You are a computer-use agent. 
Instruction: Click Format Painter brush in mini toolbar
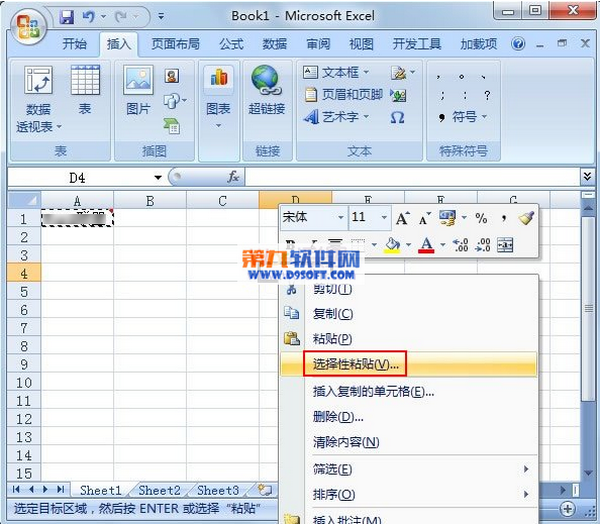click(526, 218)
